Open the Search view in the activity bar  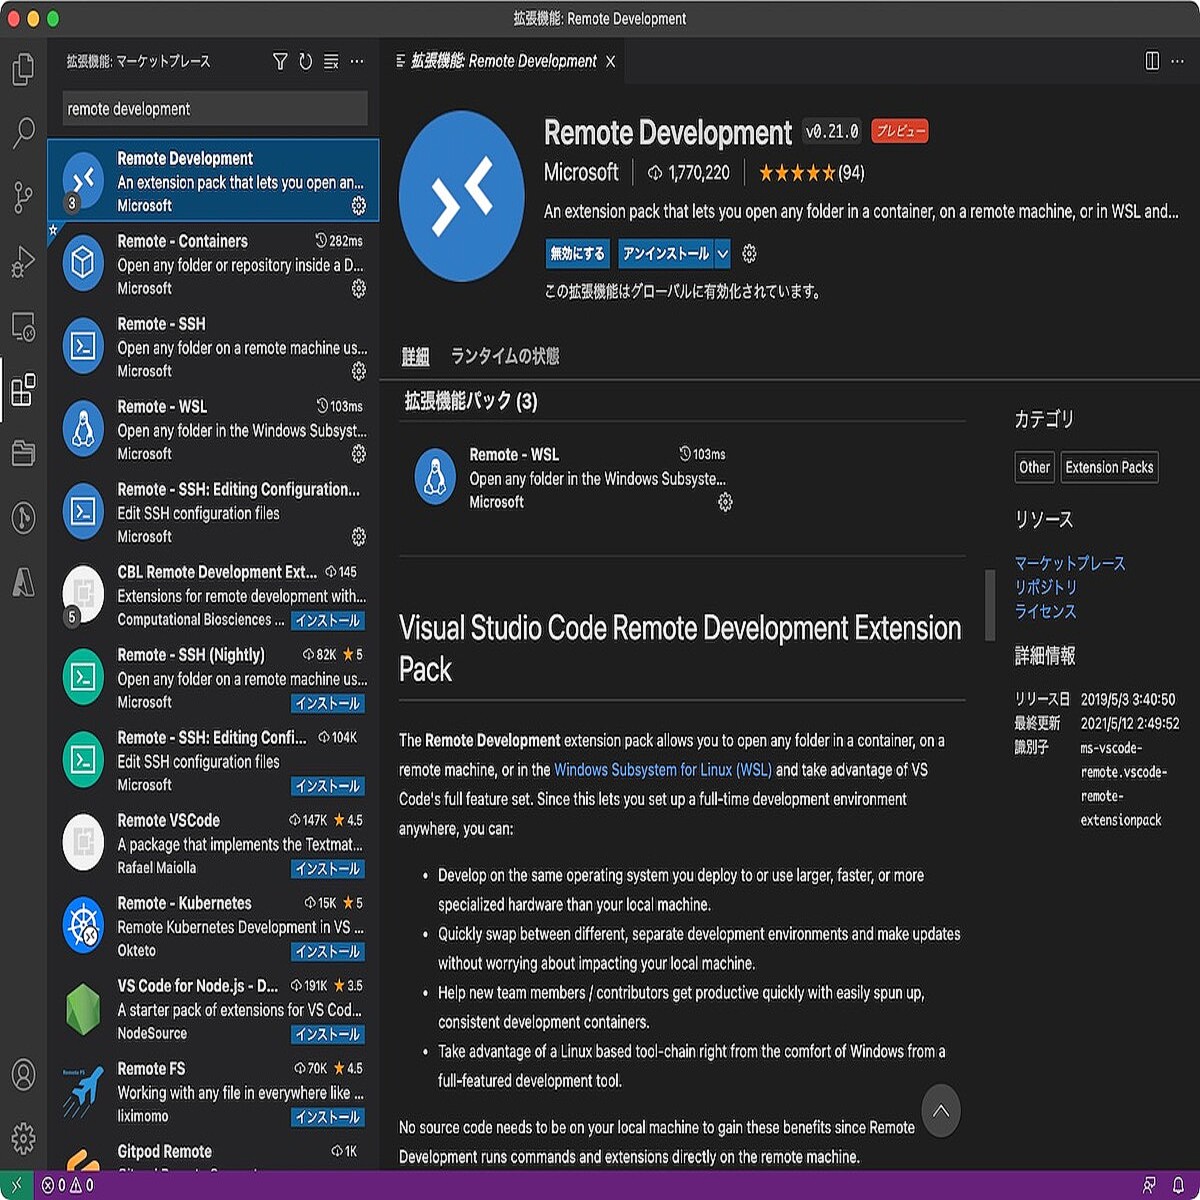coord(24,131)
